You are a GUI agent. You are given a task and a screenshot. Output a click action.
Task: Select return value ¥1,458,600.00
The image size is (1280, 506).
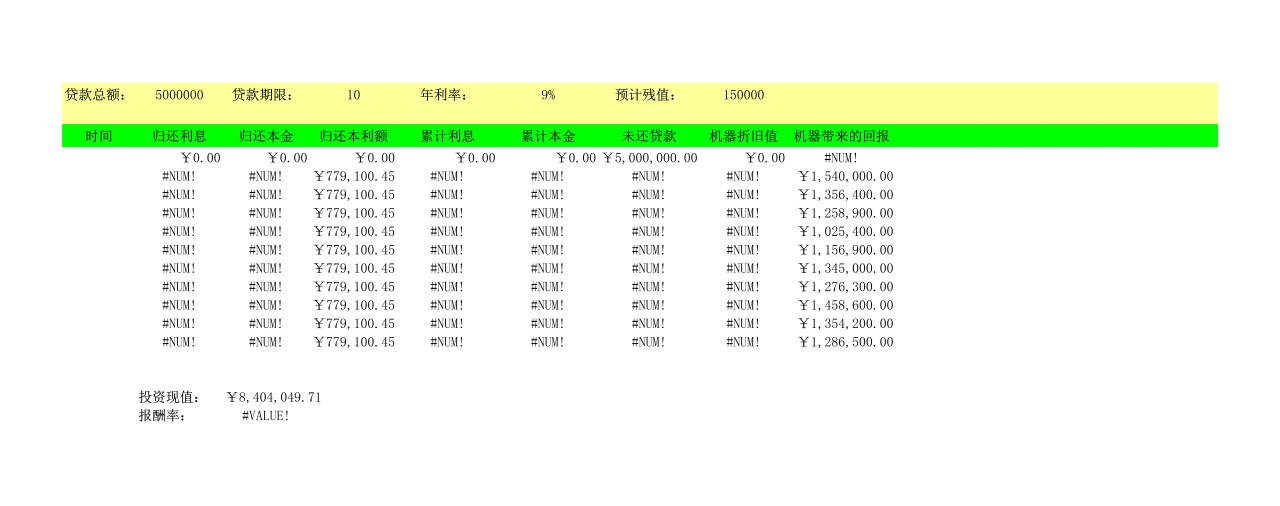[846, 305]
